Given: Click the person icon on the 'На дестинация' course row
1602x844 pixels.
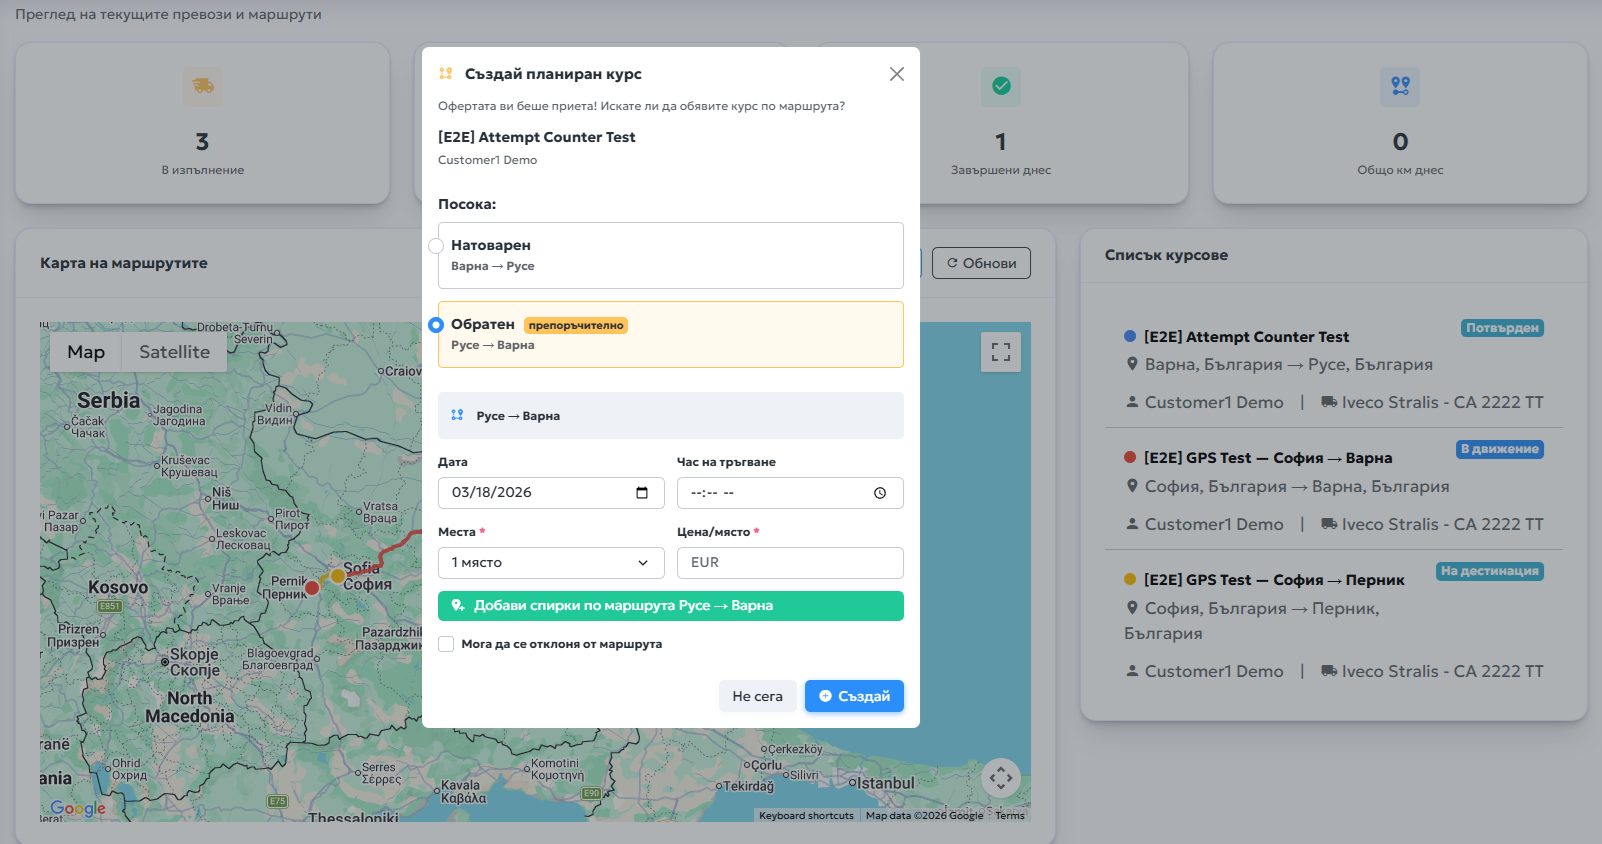Looking at the screenshot, I should coord(1132,671).
